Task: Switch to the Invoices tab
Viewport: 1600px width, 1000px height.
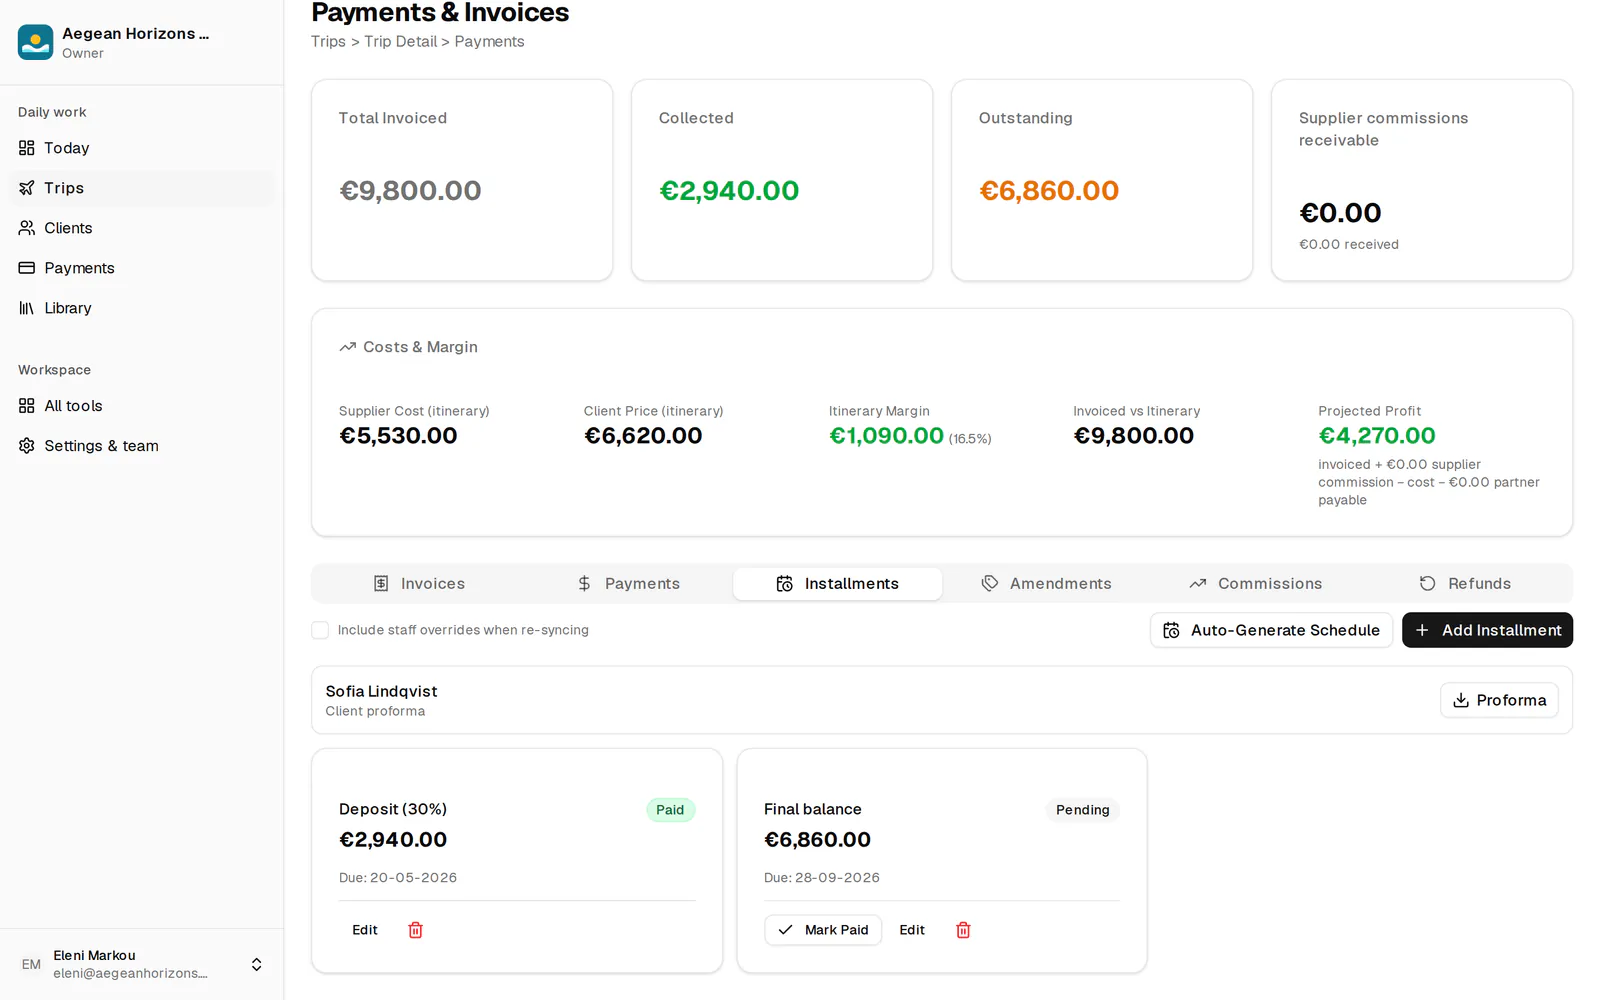Action: [419, 584]
